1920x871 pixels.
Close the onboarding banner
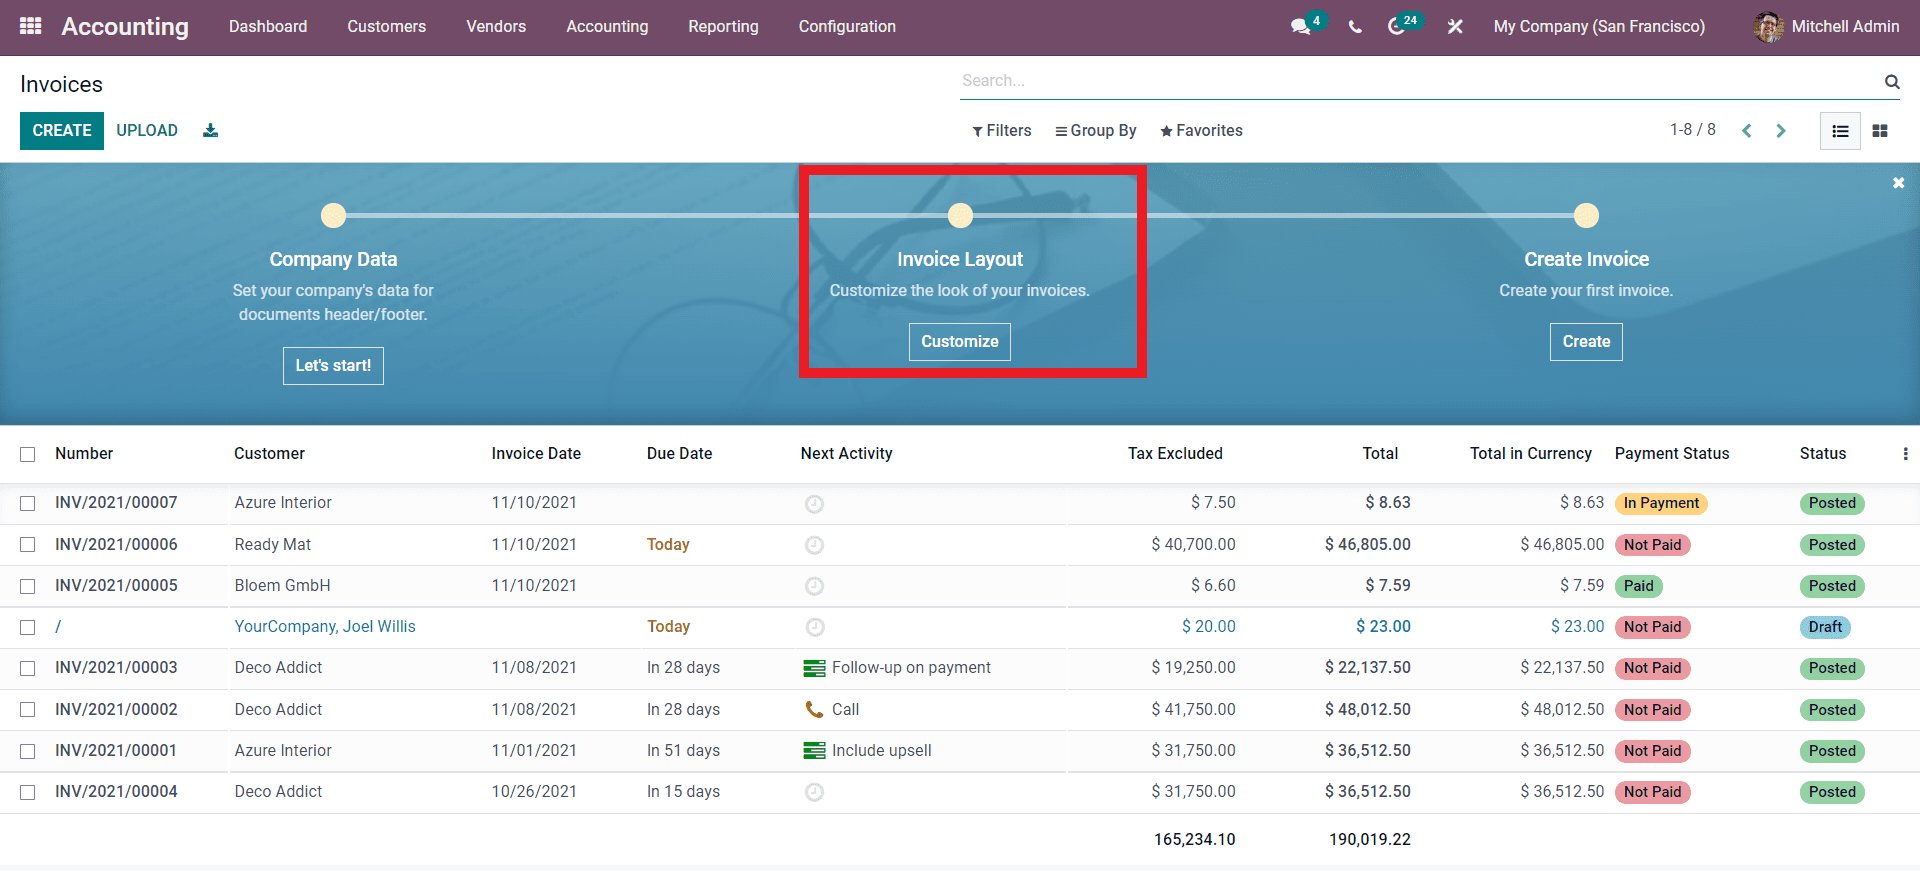1898,183
